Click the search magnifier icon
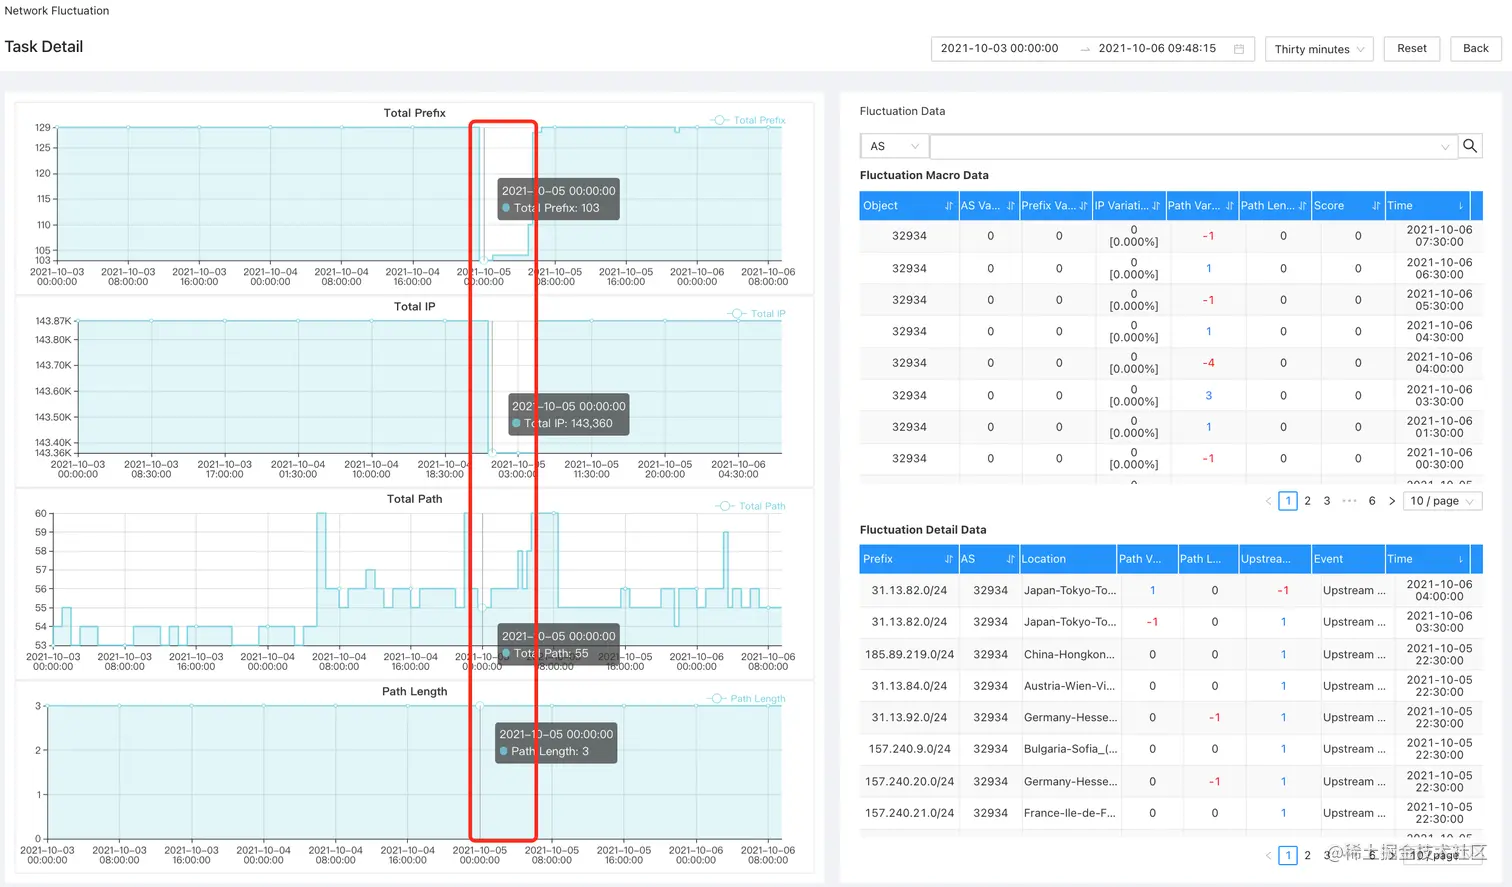The width and height of the screenshot is (1512, 887). (x=1469, y=146)
